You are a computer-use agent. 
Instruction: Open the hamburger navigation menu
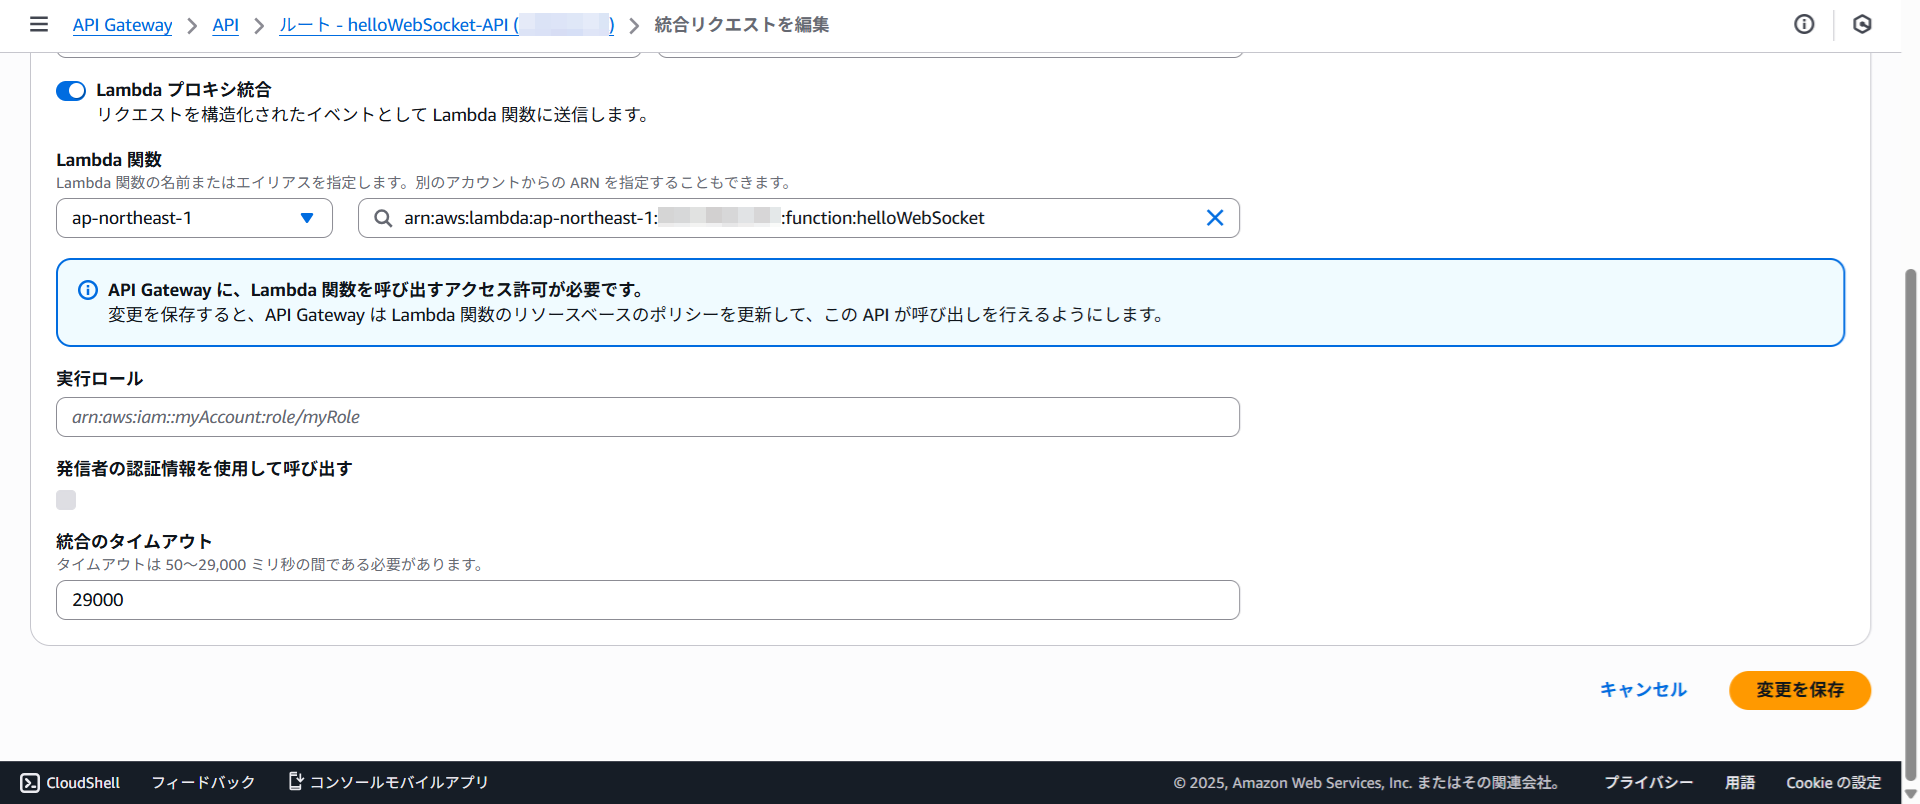39,24
